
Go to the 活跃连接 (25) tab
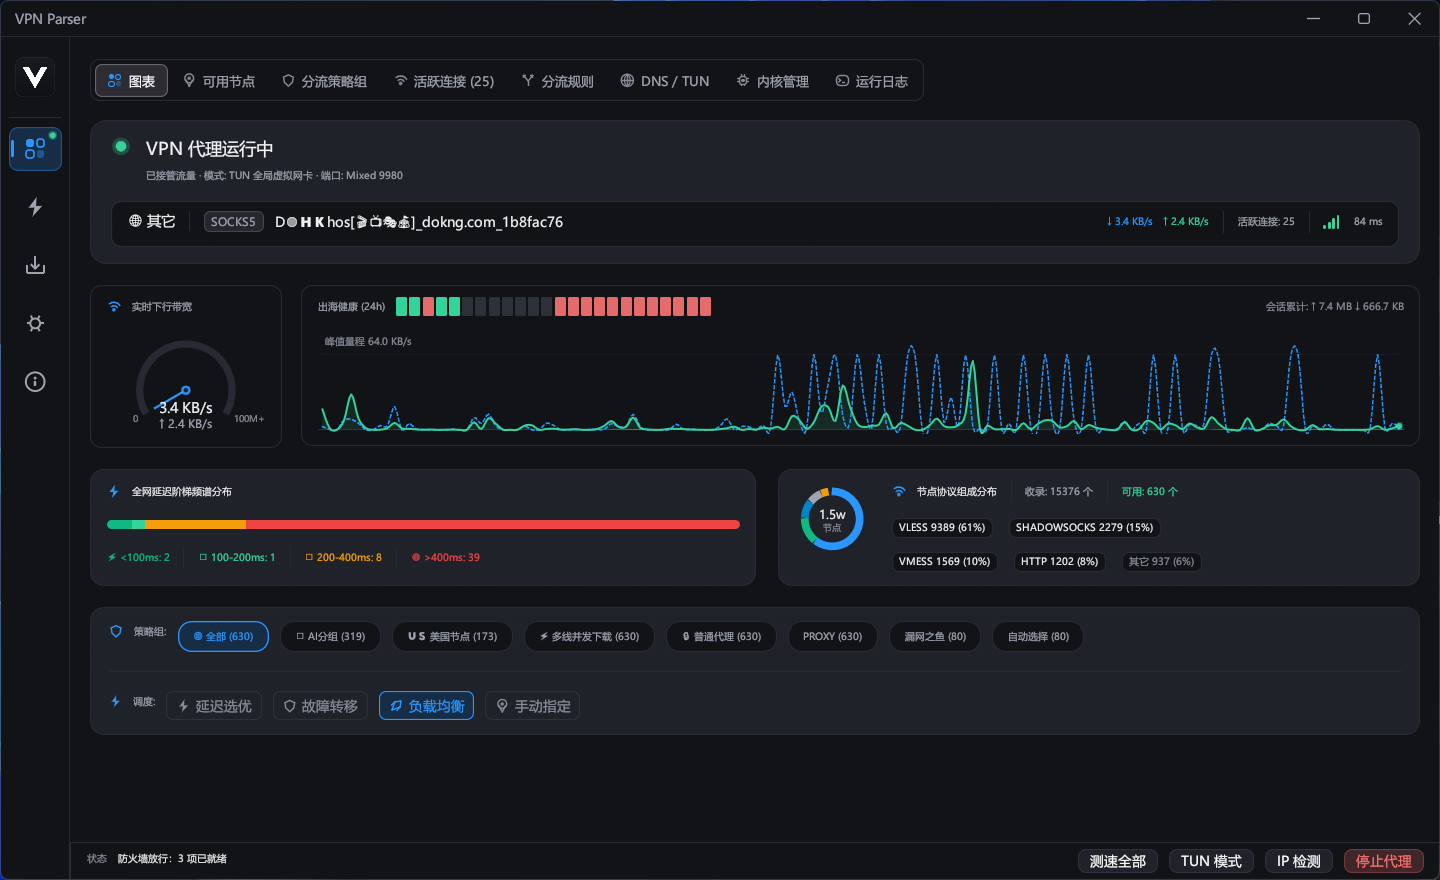444,81
